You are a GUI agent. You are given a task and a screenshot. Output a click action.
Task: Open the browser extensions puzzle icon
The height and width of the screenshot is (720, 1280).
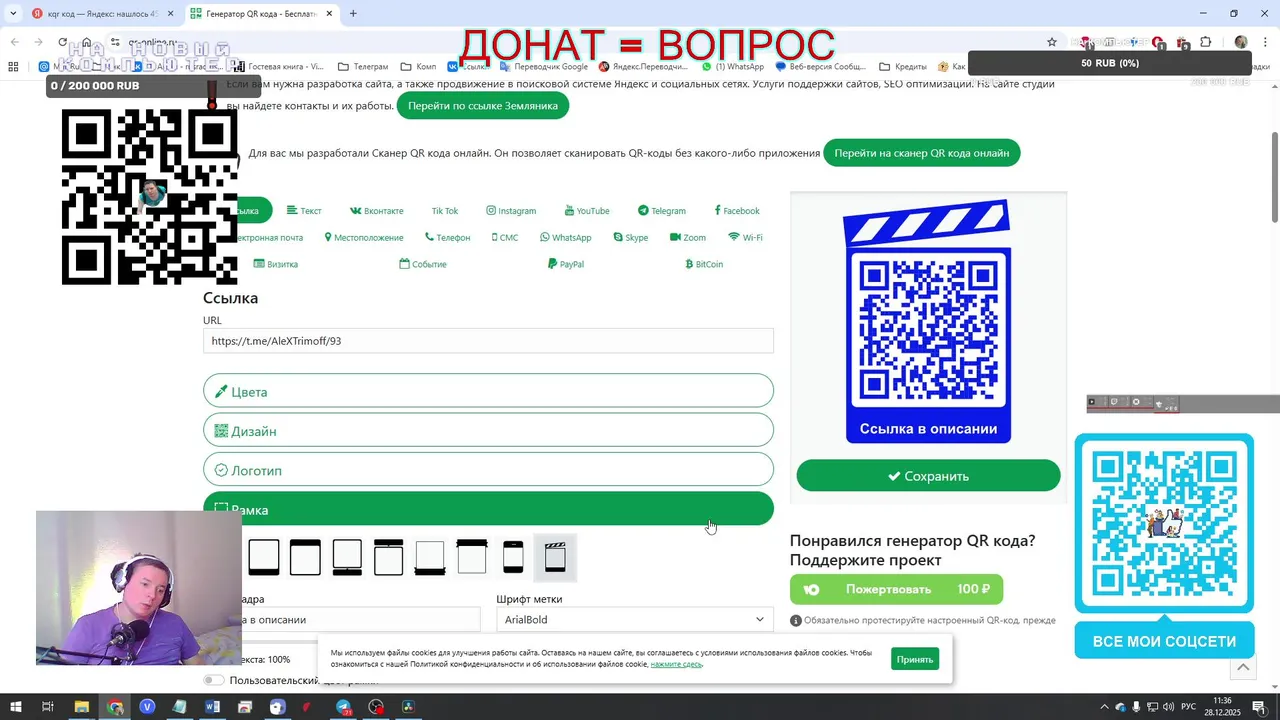click(x=1205, y=42)
